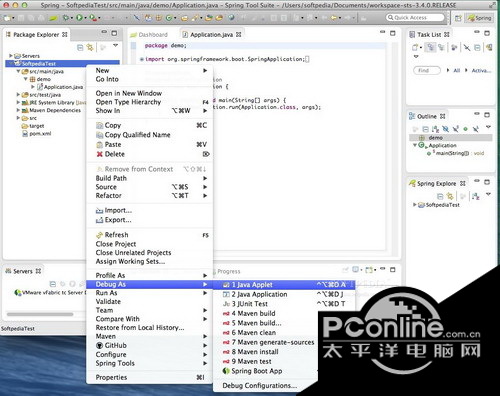Click the Collapse All icon in Spring Explorer
The width and height of the screenshot is (500, 396).
point(440,196)
